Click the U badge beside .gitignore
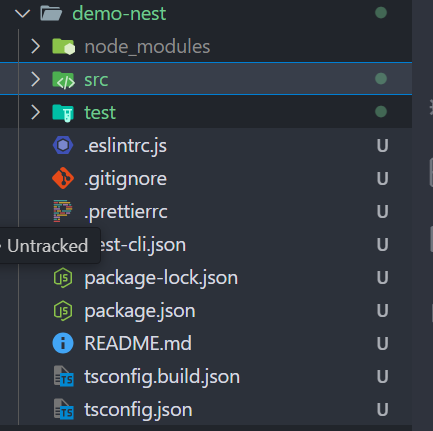This screenshot has height=431, width=433. click(x=383, y=179)
